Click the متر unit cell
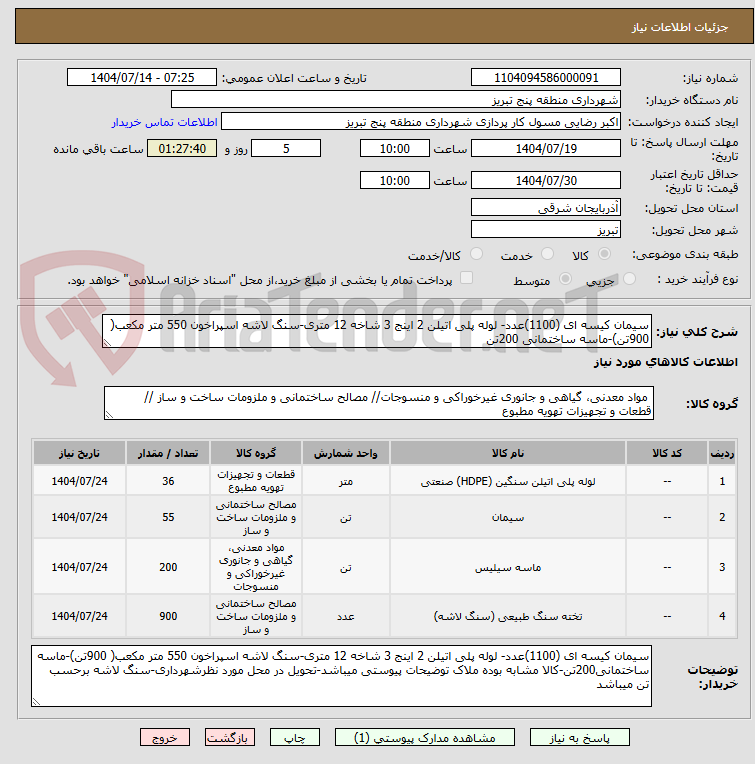This screenshot has height=764, width=755. 346,481
